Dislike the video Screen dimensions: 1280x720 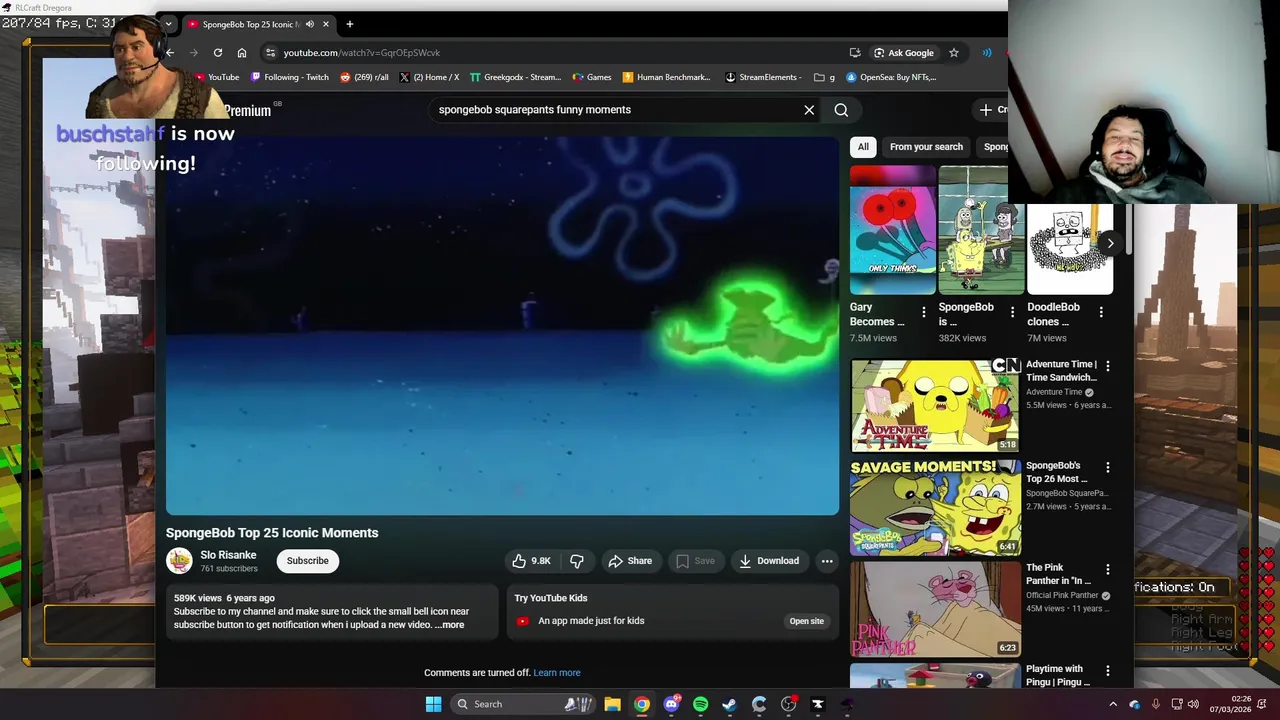[577, 561]
